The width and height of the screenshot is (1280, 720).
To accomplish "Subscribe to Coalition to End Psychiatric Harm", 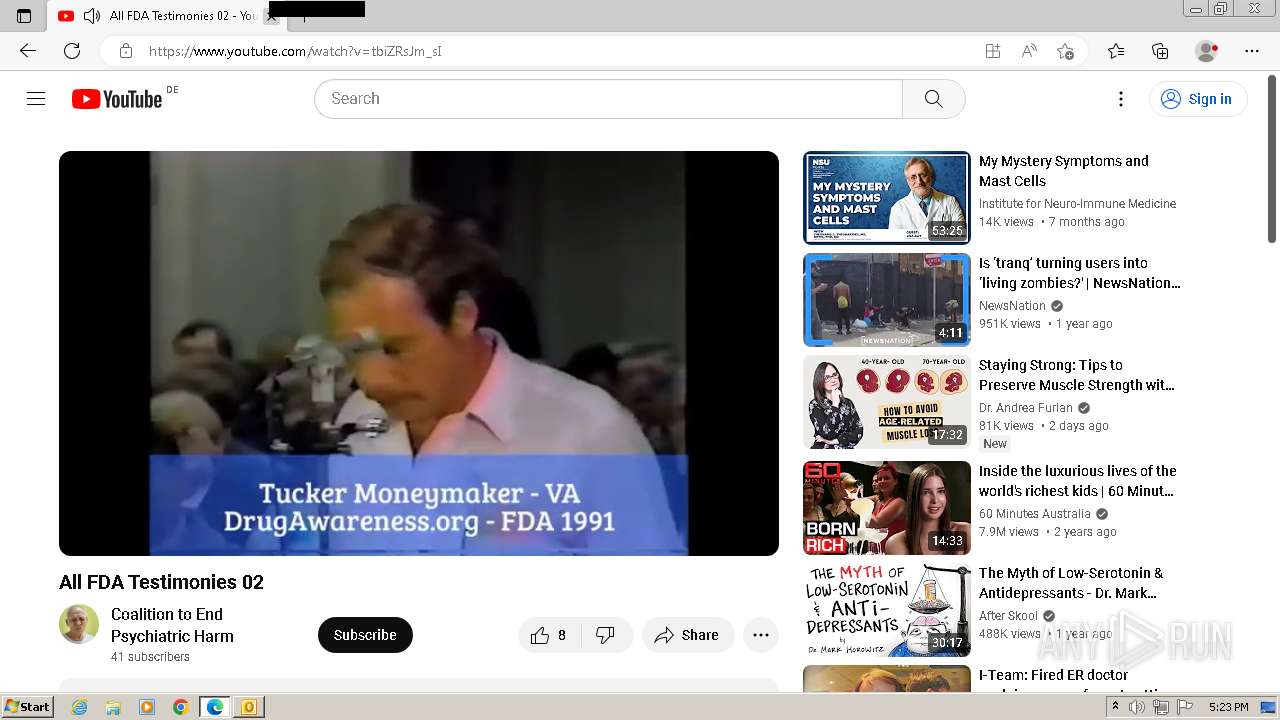I will coord(365,635).
